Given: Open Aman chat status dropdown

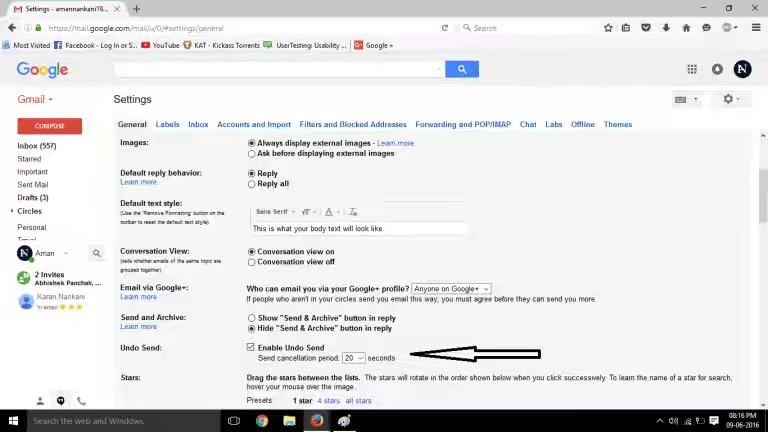Looking at the screenshot, I should (66, 253).
